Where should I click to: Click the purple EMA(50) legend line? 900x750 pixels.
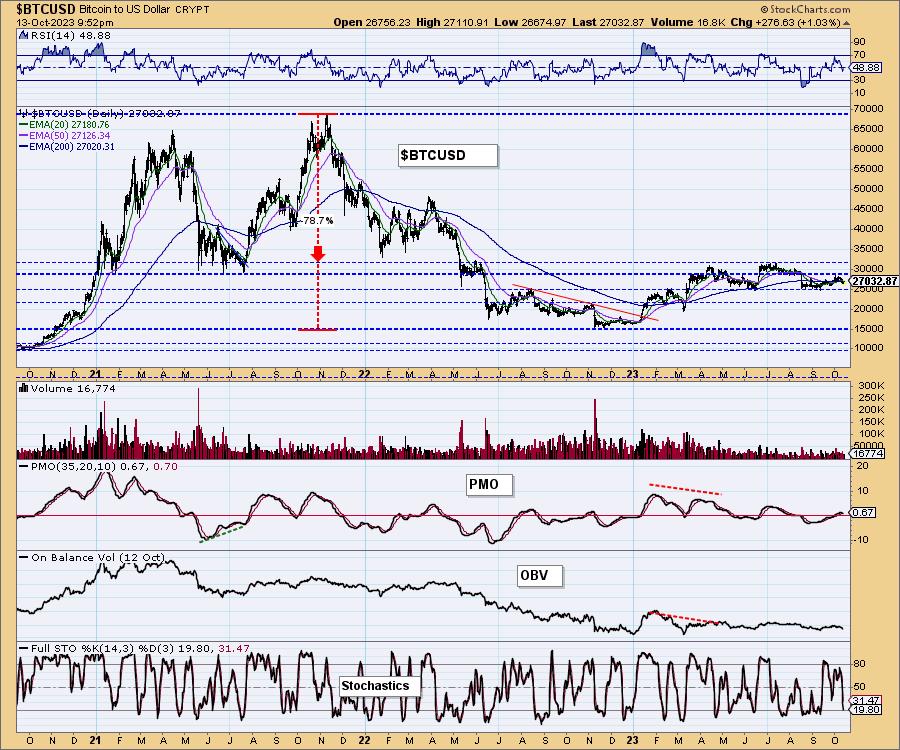(24, 135)
